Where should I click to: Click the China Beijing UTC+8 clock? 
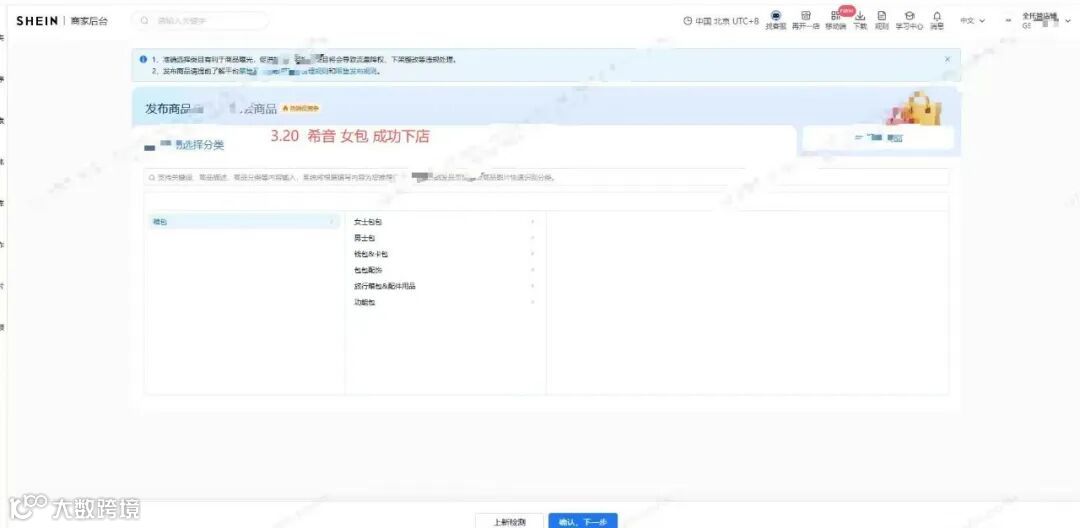(720, 21)
